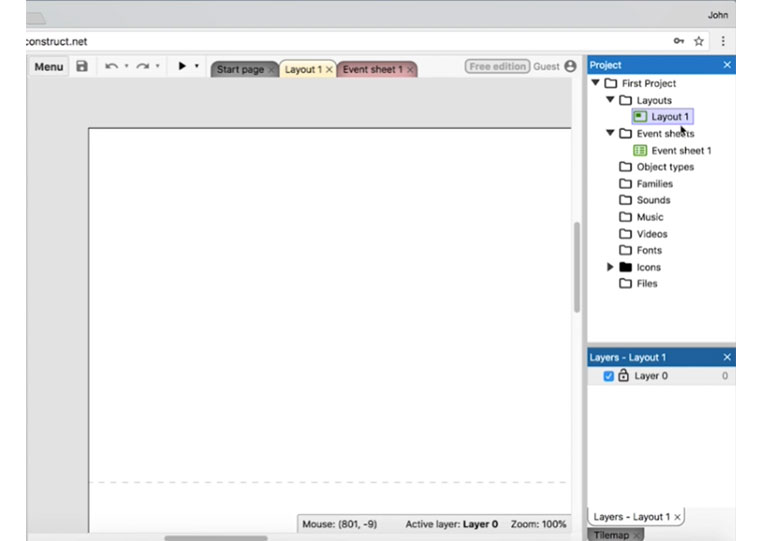Close the Event sheet 1 tab

[410, 70]
